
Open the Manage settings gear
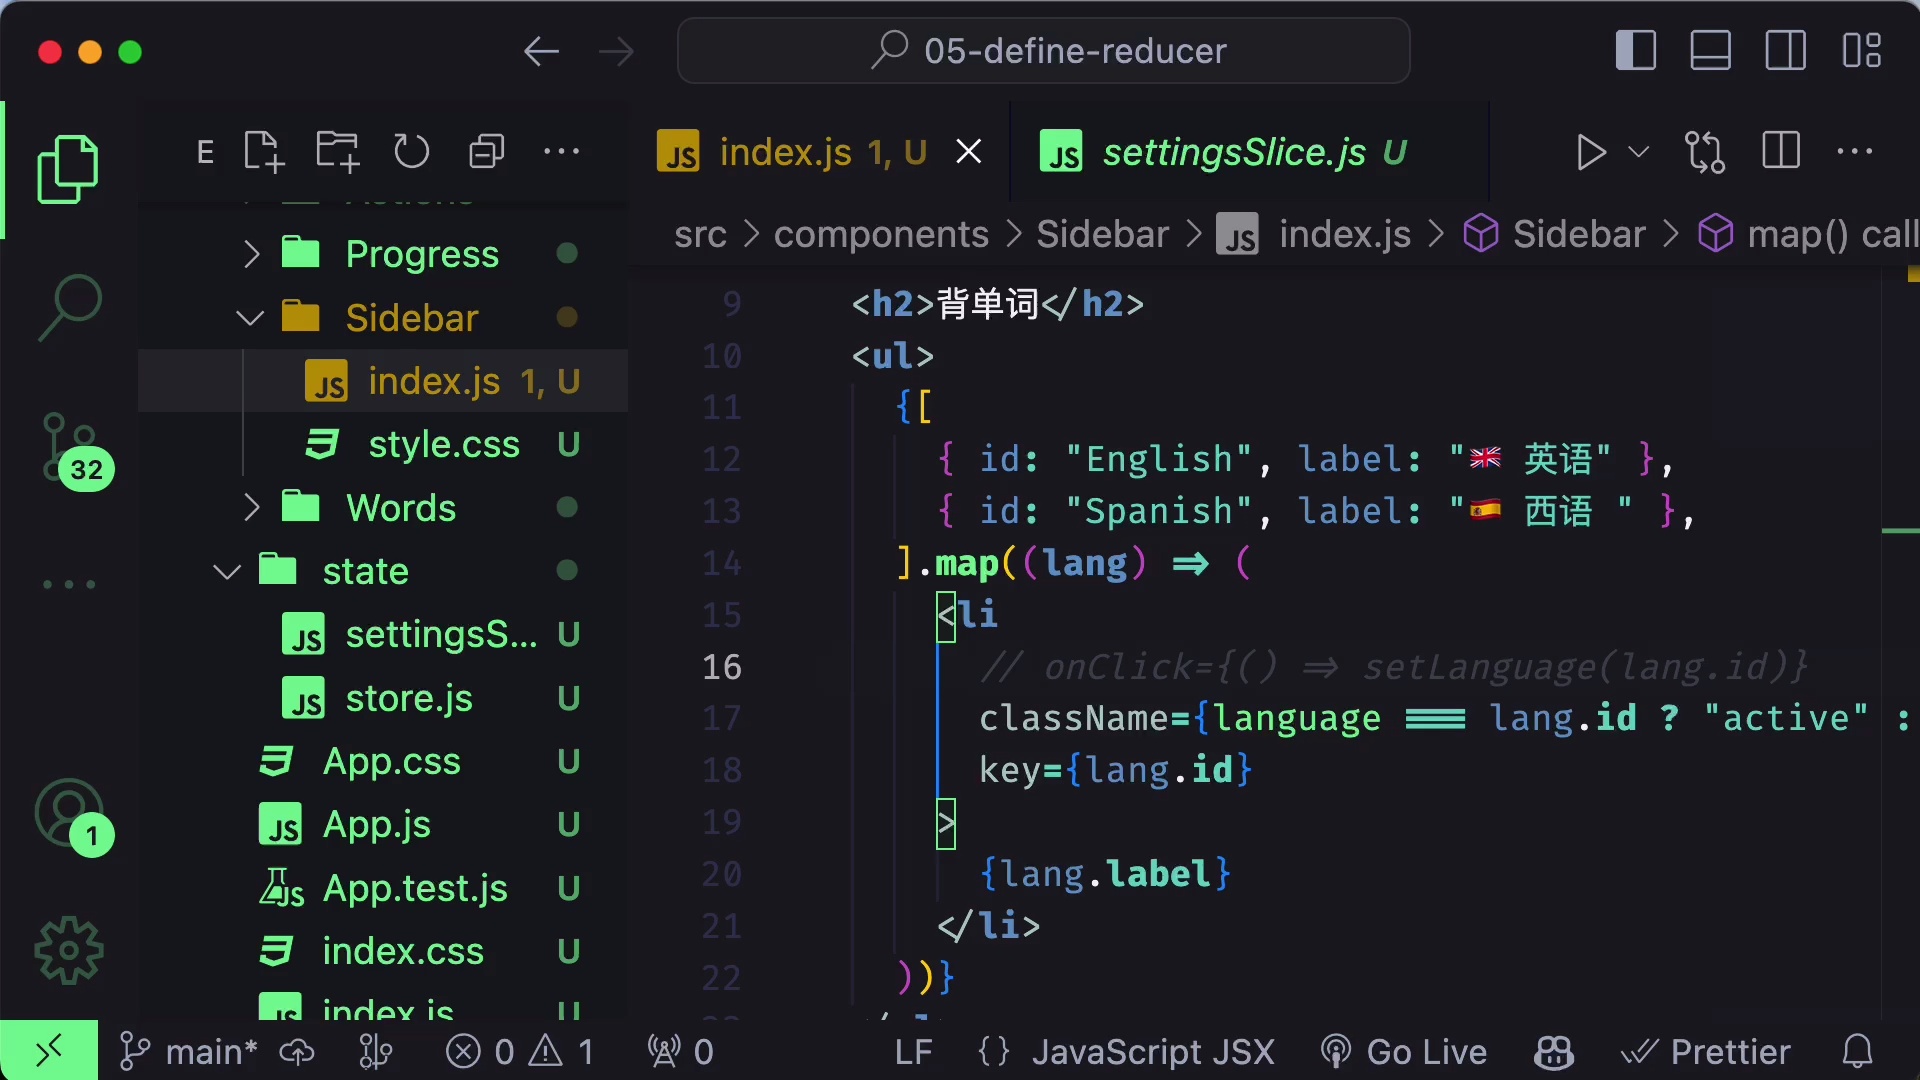click(x=67, y=950)
